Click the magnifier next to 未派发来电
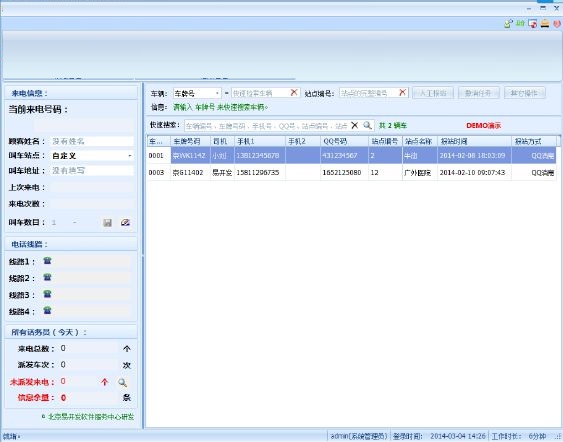Screen dimensions: 563x442 [123, 382]
